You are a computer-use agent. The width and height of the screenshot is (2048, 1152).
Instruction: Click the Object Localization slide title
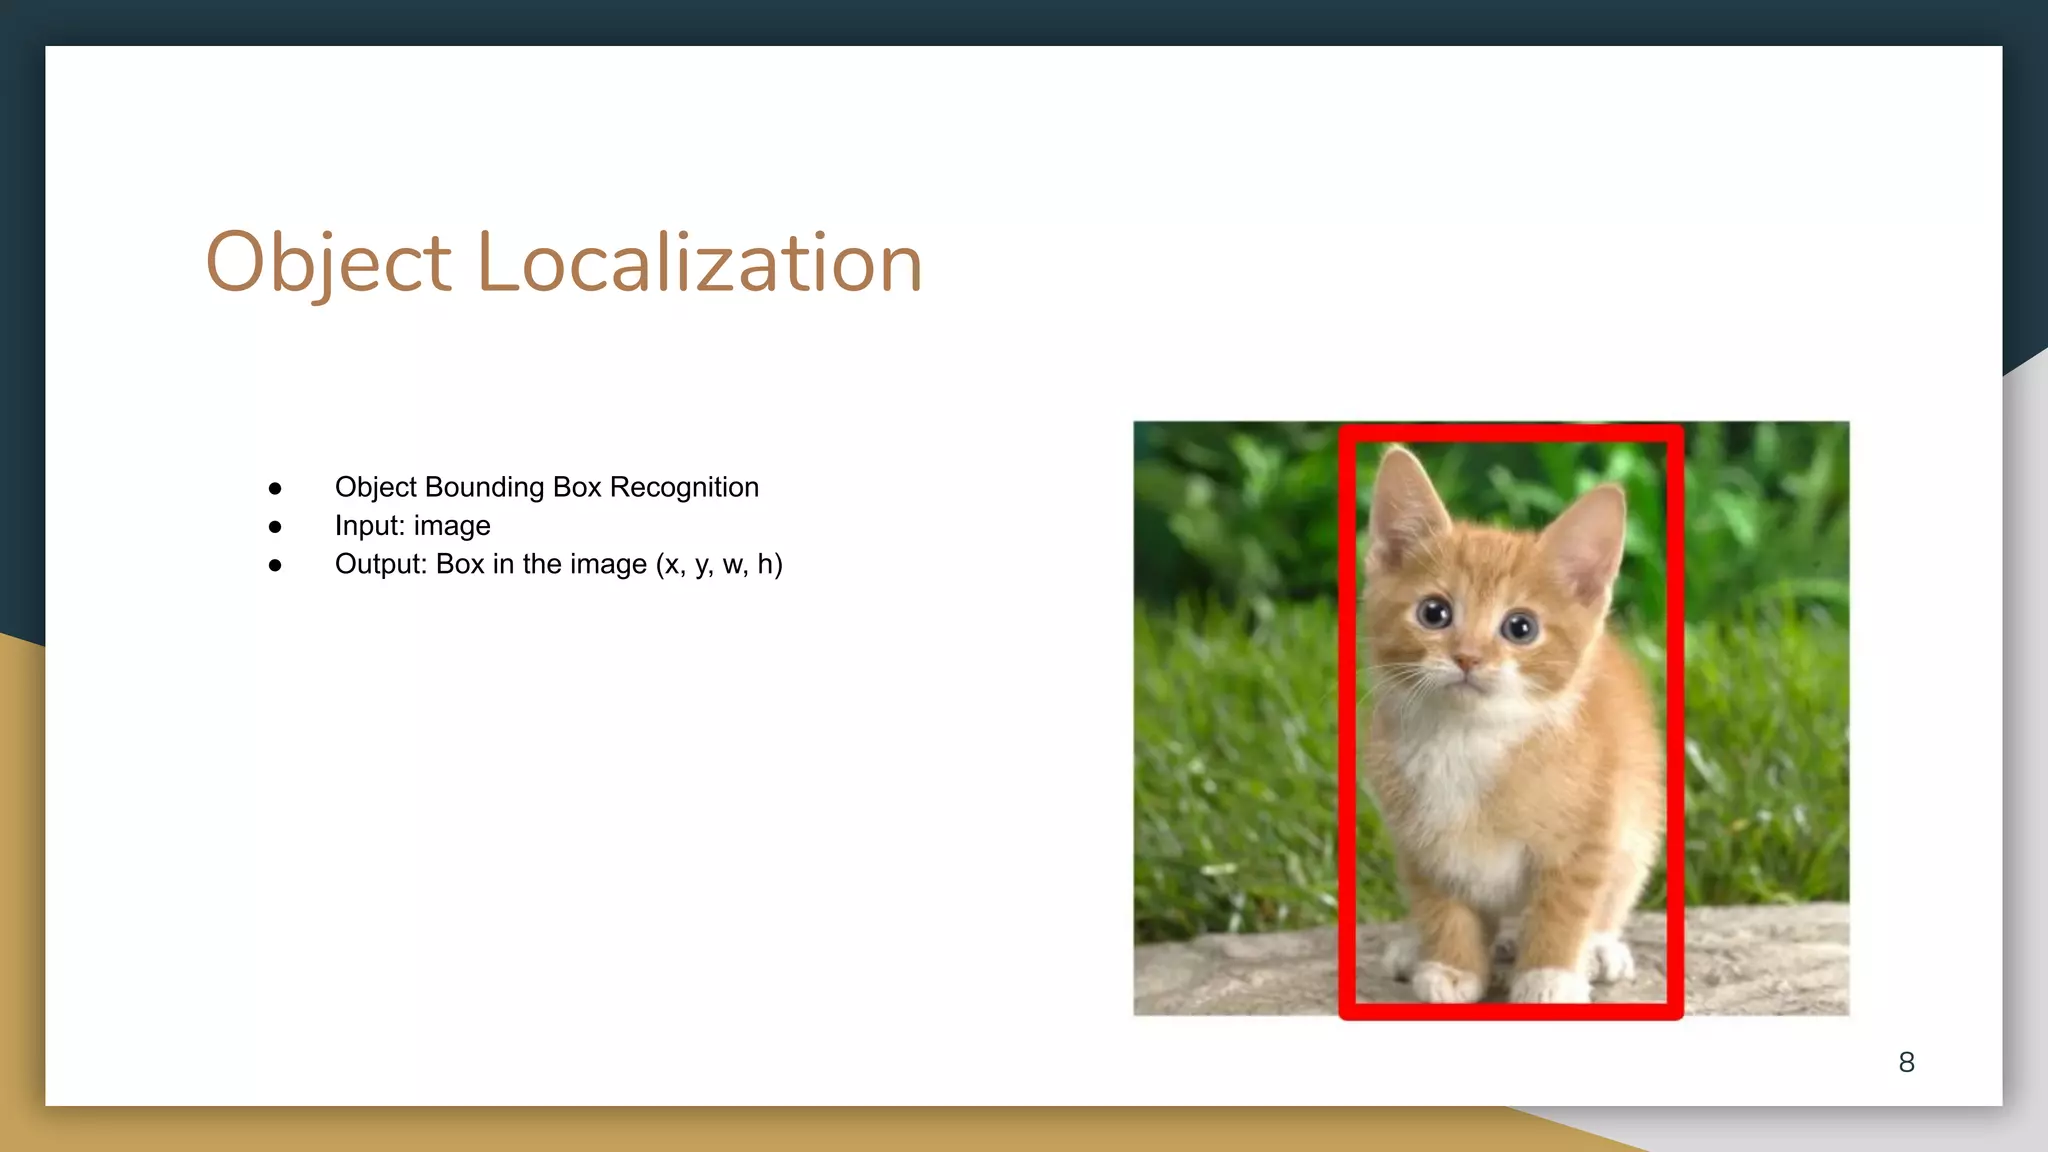[x=563, y=263]
